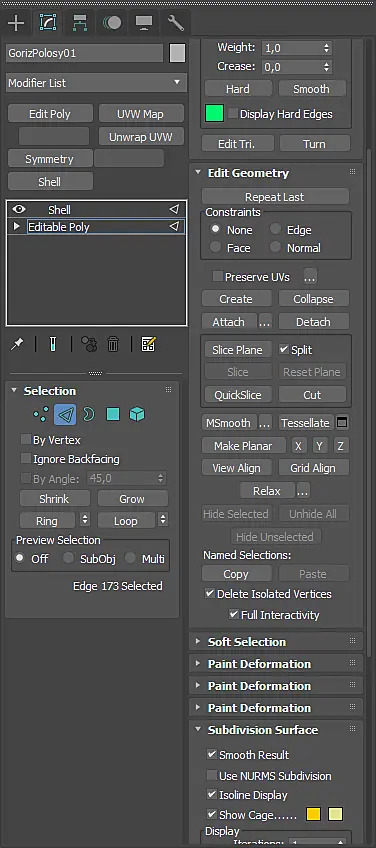Screen dimensions: 376x848
Task: Open the Create panel tab (plus icon)
Action: coord(16,23)
